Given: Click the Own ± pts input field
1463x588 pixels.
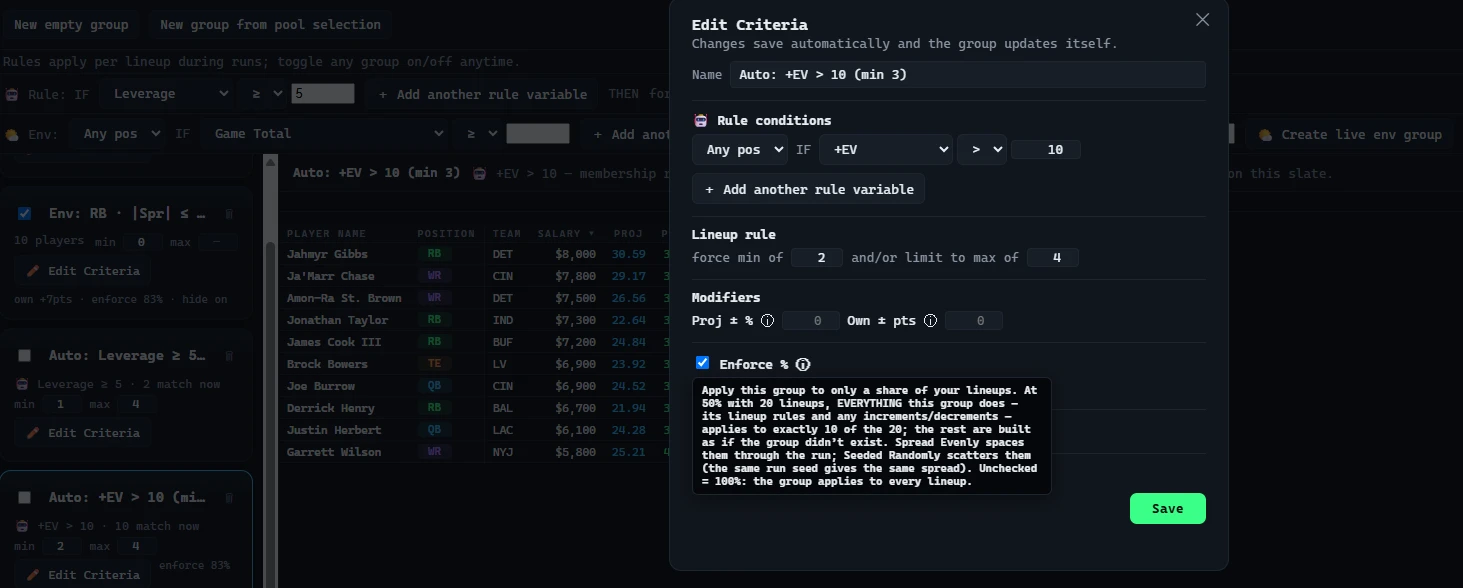Looking at the screenshot, I should pos(974,321).
